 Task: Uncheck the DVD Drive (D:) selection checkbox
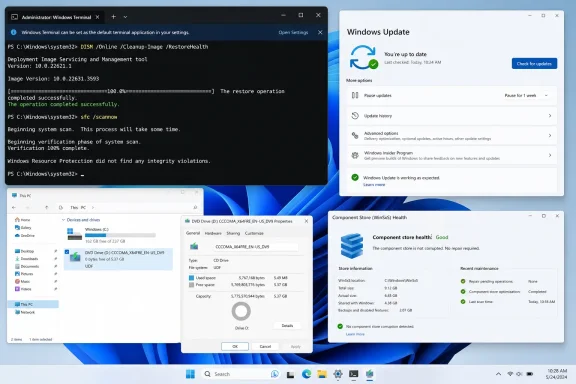pos(66,252)
